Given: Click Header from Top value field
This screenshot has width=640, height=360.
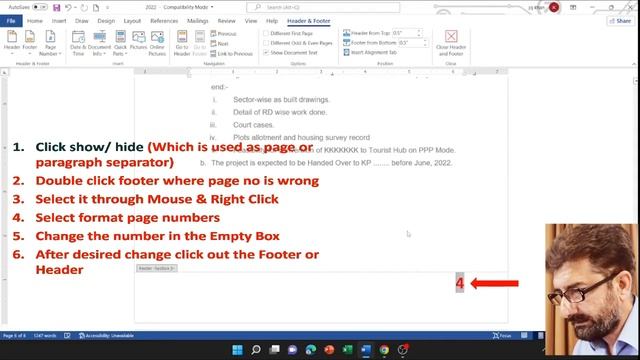Looking at the screenshot, I should [404, 33].
